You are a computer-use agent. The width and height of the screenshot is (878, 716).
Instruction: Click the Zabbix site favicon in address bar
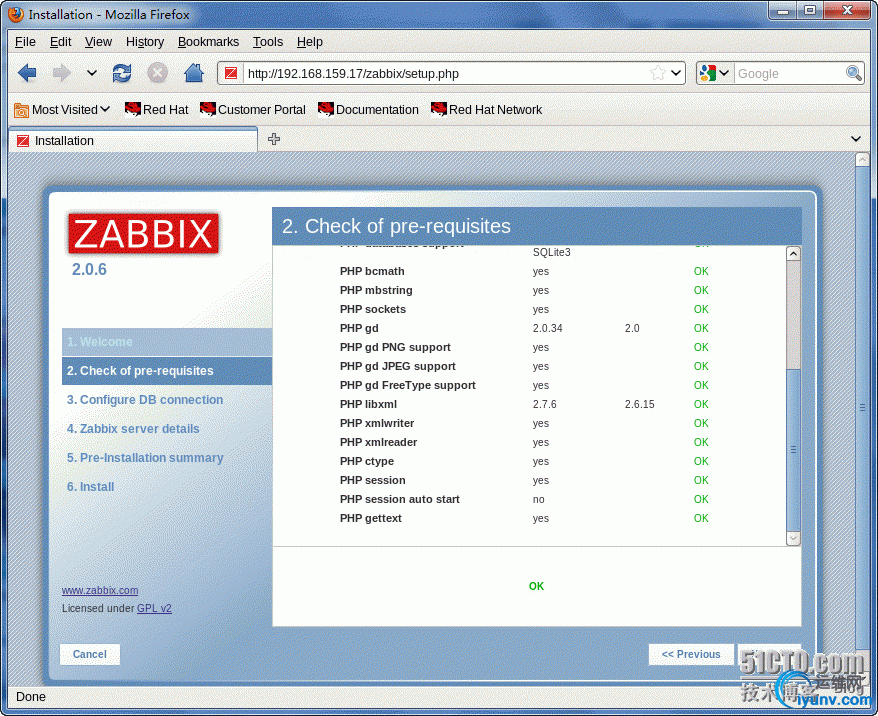click(231, 73)
